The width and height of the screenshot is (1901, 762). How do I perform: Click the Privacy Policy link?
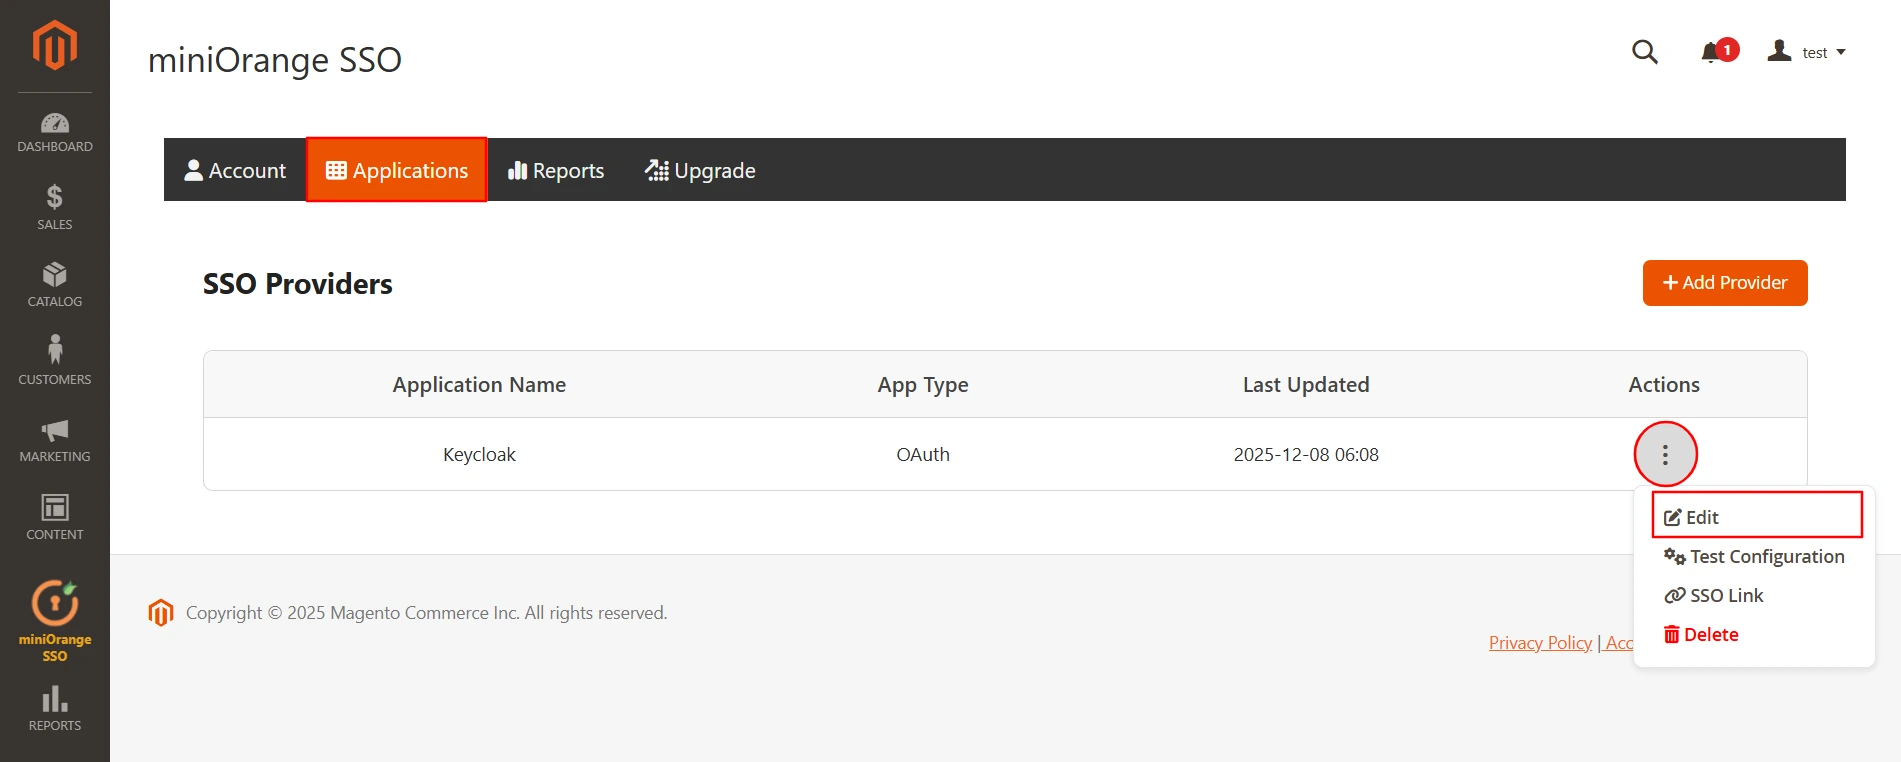click(1540, 643)
